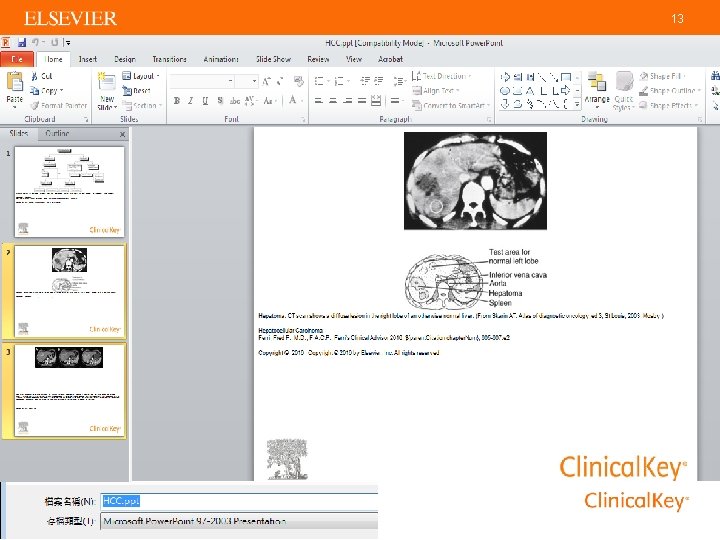Click the Reset slide button
The image size is (720, 540).
(x=137, y=90)
